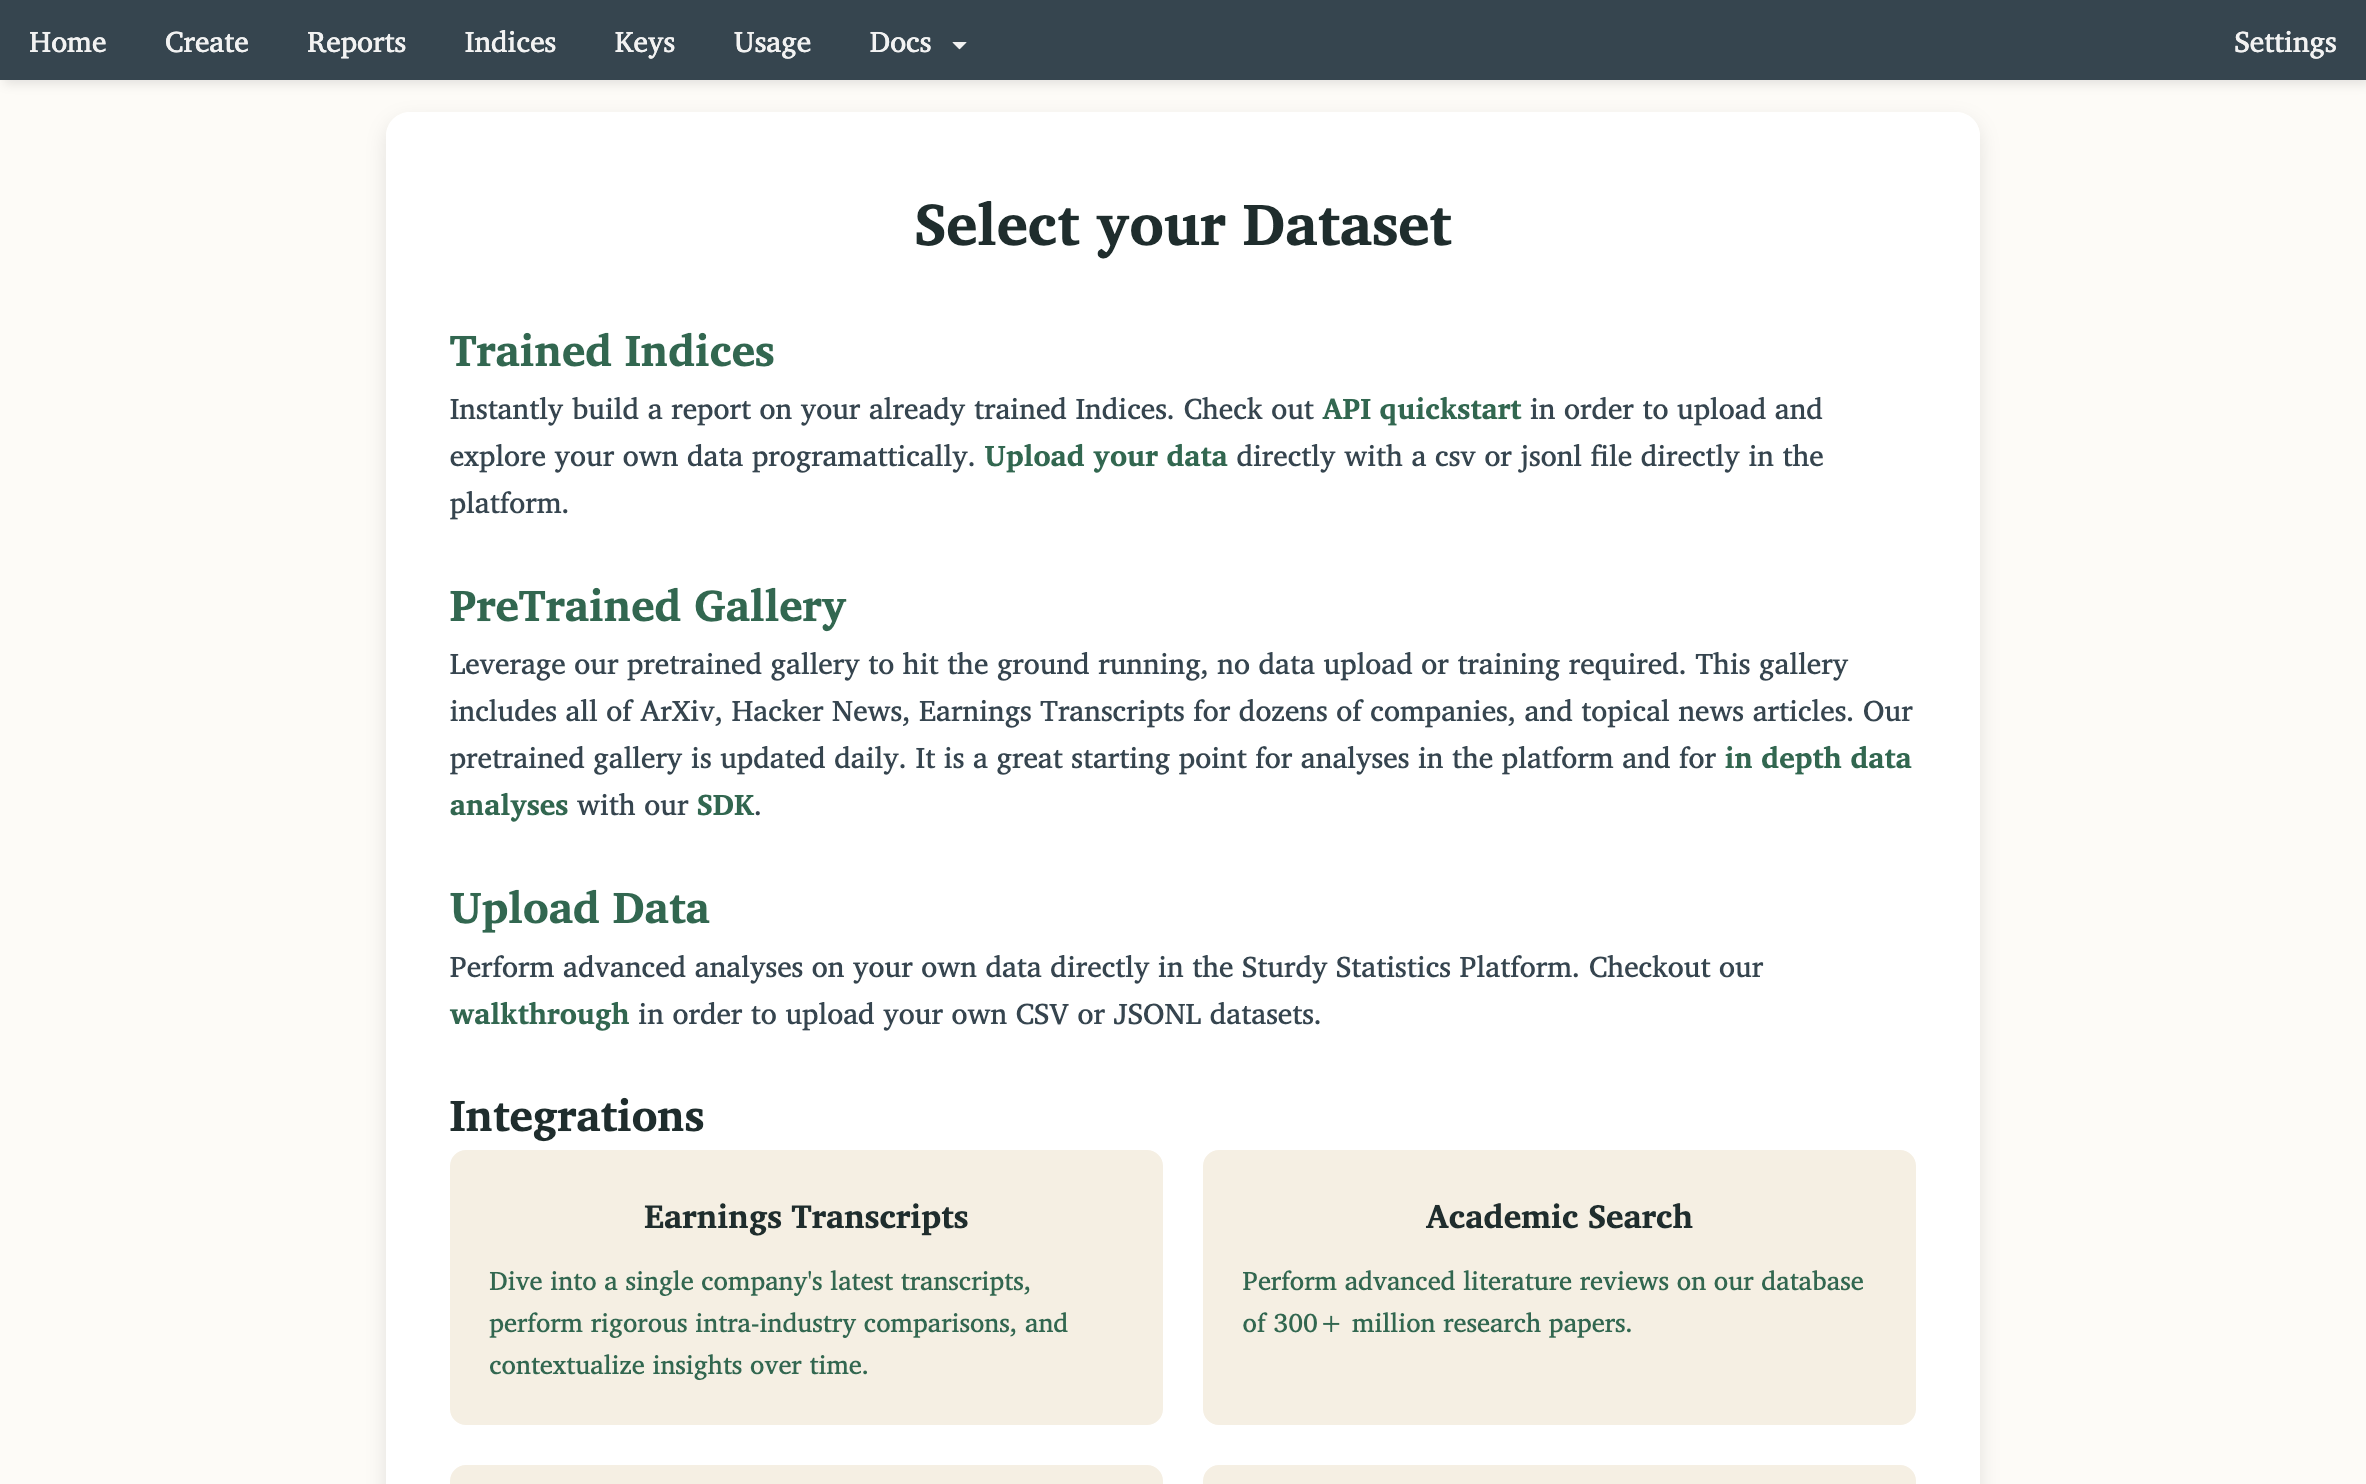The width and height of the screenshot is (2366, 1484).
Task: Click the Select your Dataset title
Action: click(1182, 224)
